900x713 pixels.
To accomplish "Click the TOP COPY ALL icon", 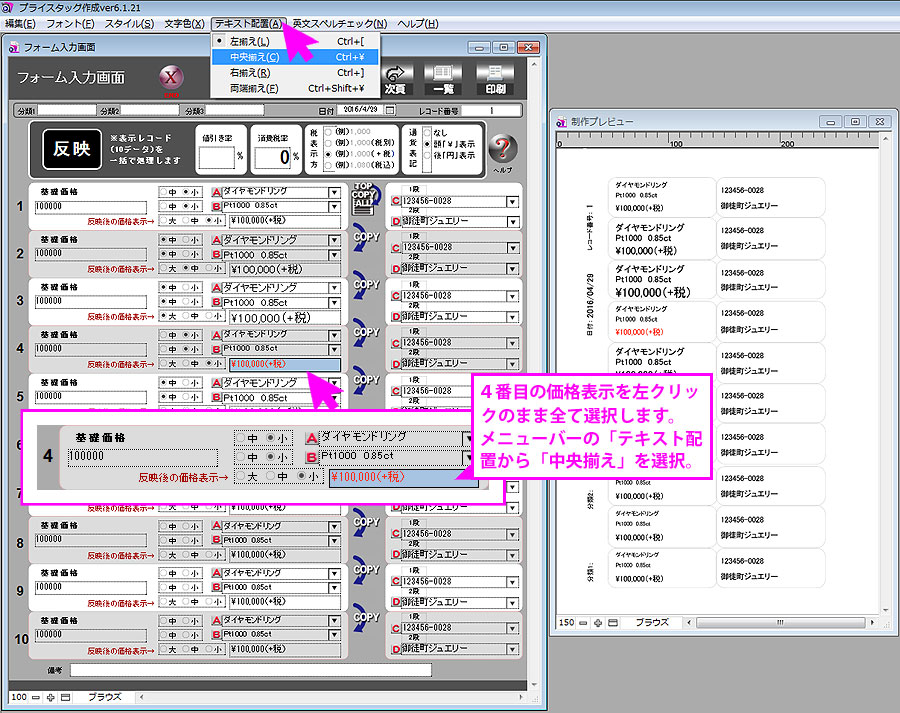I will coord(365,197).
